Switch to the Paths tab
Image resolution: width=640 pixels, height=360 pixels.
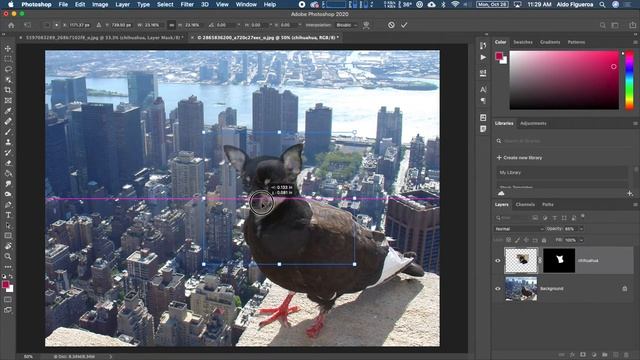tap(548, 204)
